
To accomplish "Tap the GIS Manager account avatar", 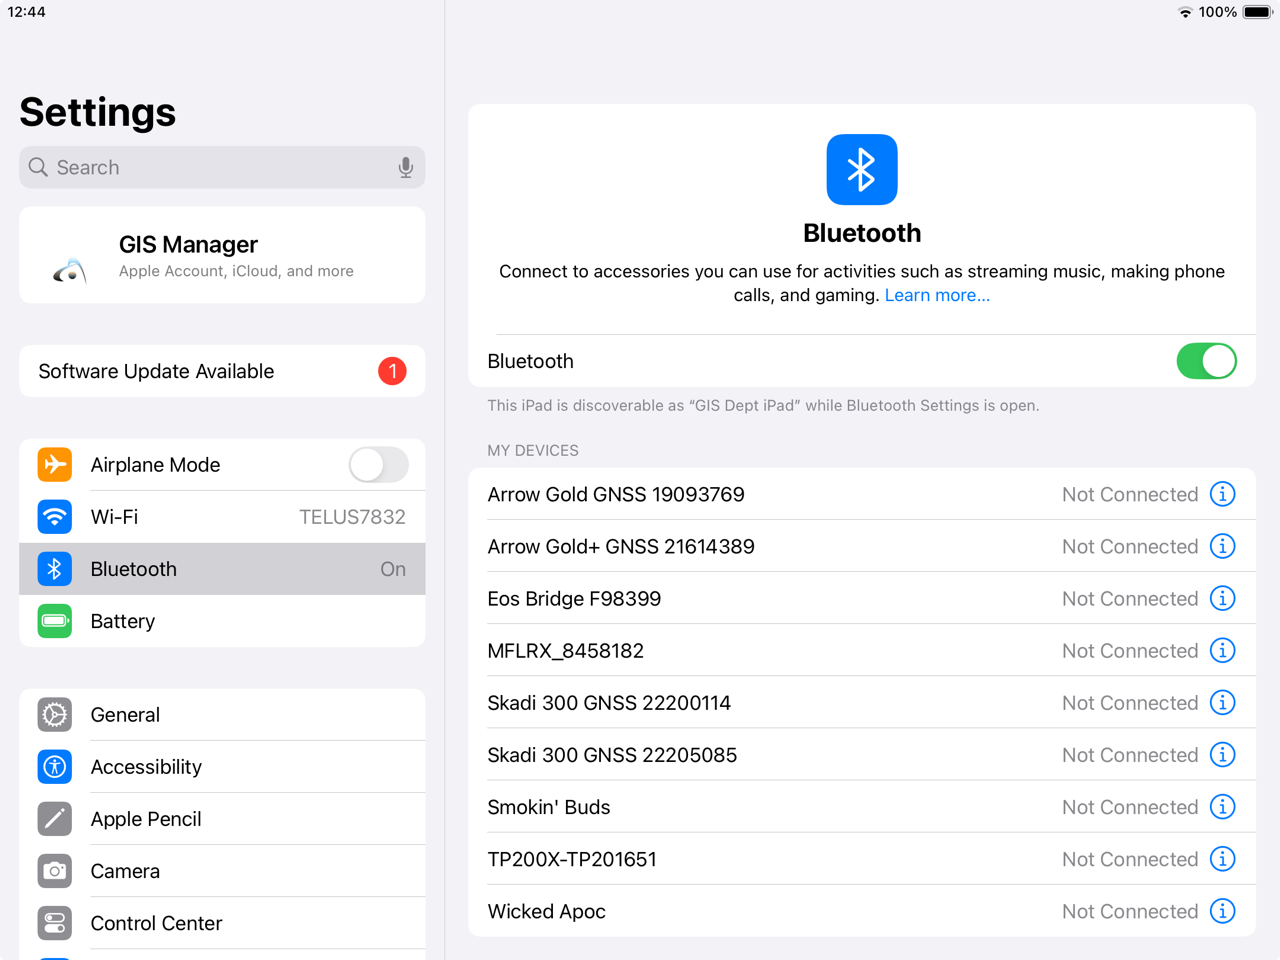I will click(70, 269).
